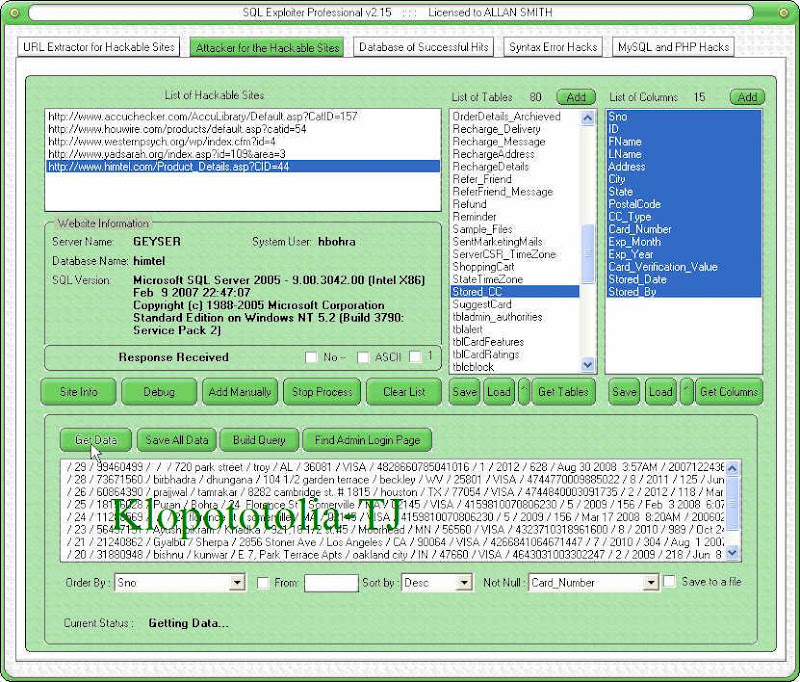Click Add next to List of Tables
Image resolution: width=800 pixels, height=682 pixels.
click(x=576, y=97)
